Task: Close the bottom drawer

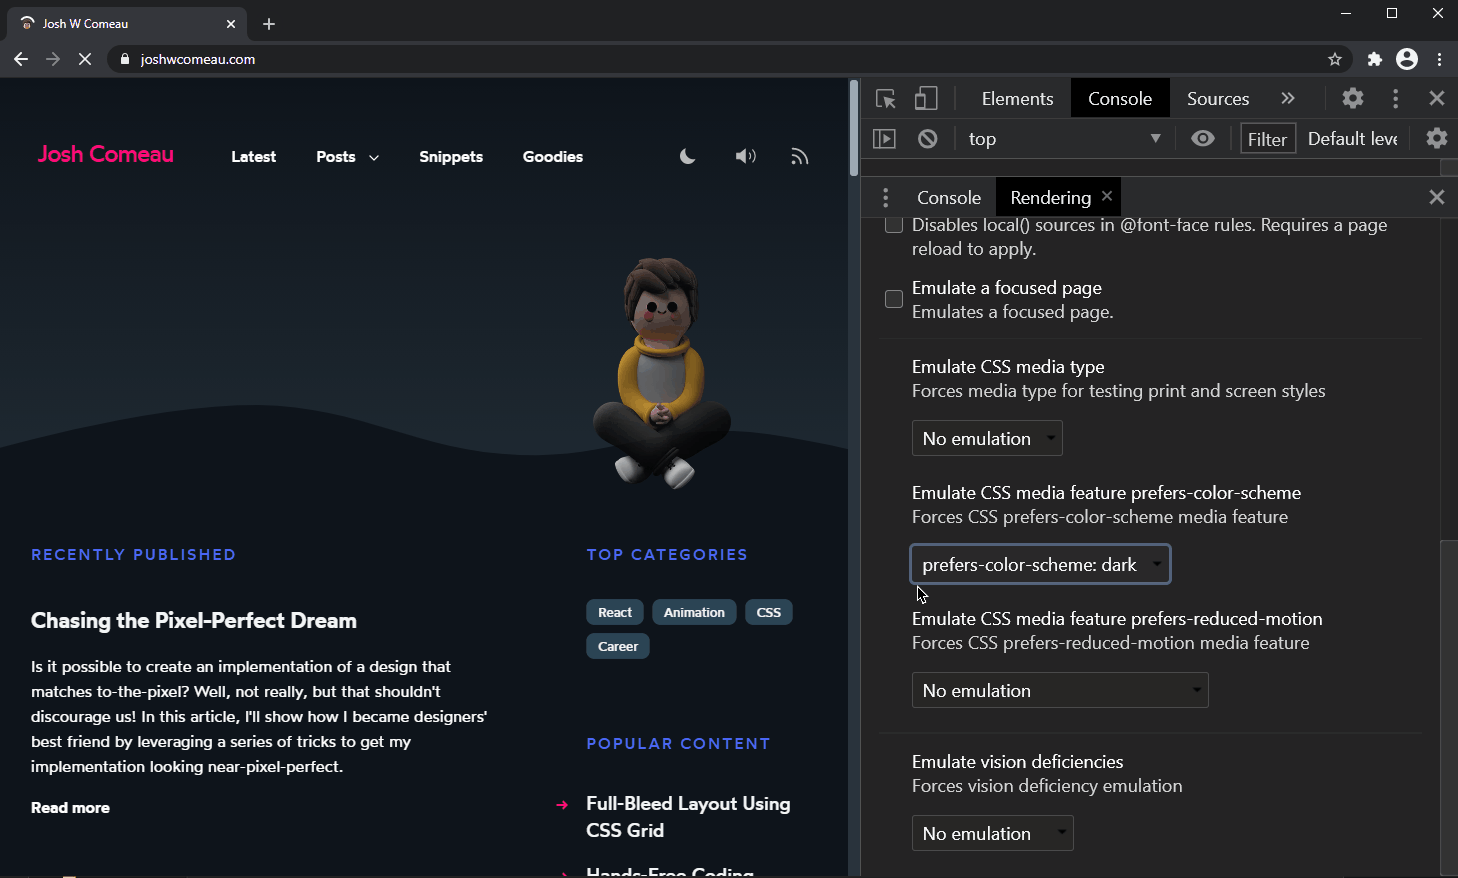Action: point(1437,197)
